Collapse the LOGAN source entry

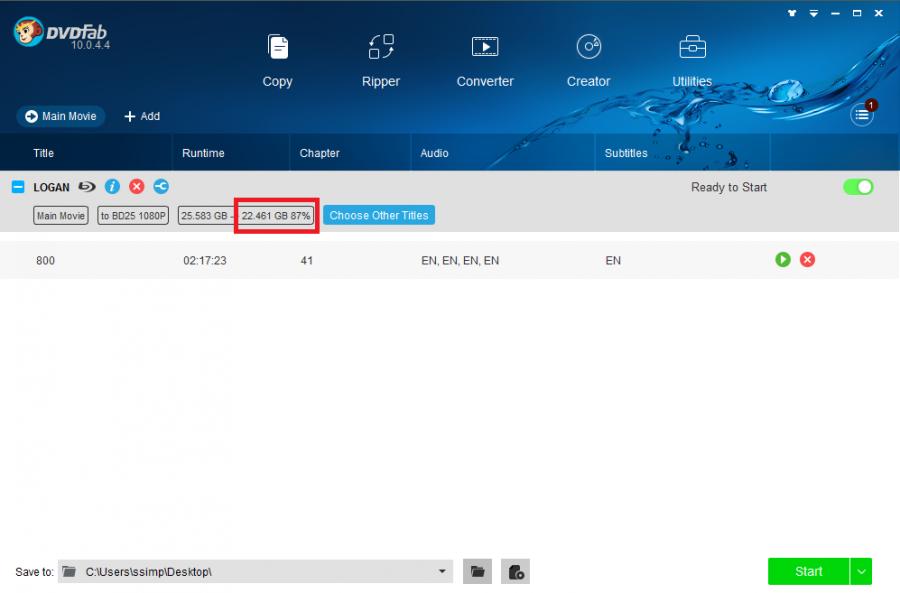point(18,187)
